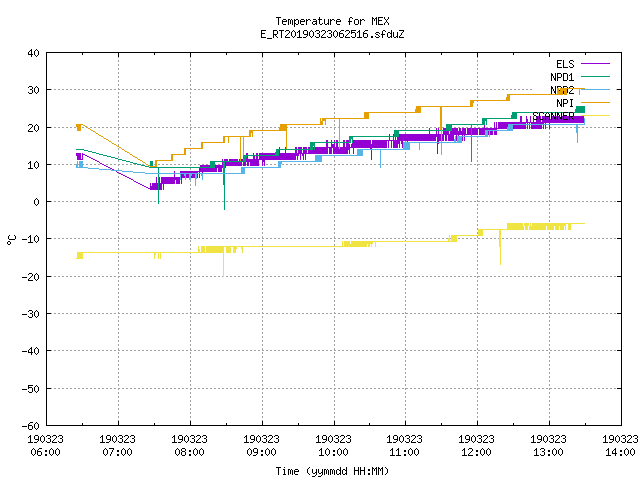Image resolution: width=640 pixels, height=480 pixels.
Task: Click the x-axis tick label 10:00
Action: pos(333,452)
